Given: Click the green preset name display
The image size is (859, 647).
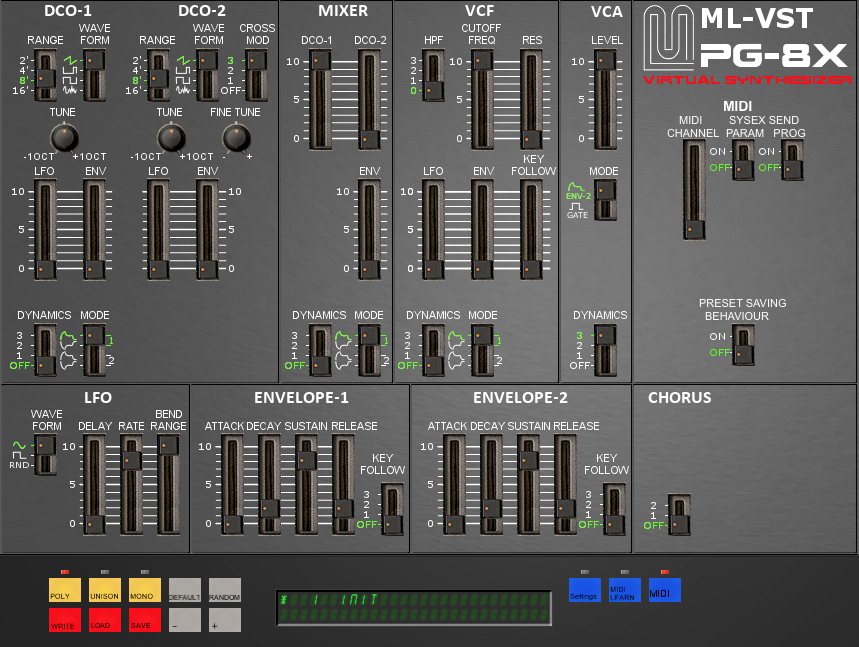Looking at the screenshot, I should coord(413,606).
